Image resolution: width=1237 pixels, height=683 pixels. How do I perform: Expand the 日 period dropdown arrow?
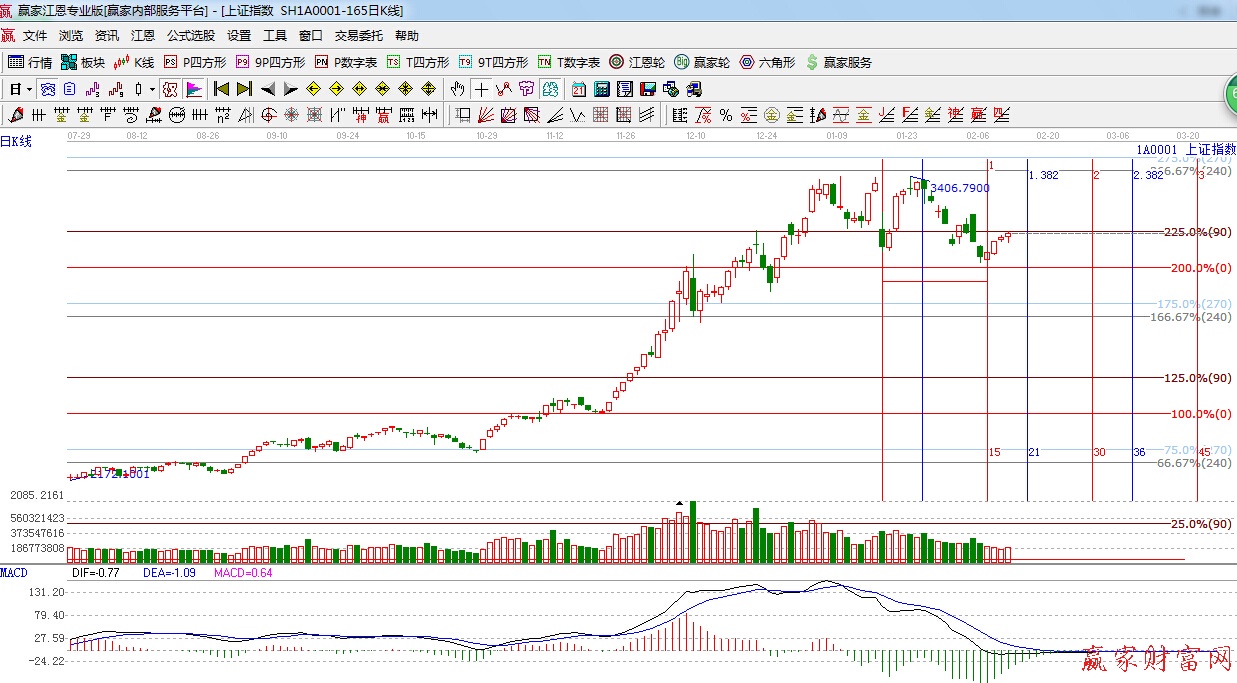[x=30, y=89]
